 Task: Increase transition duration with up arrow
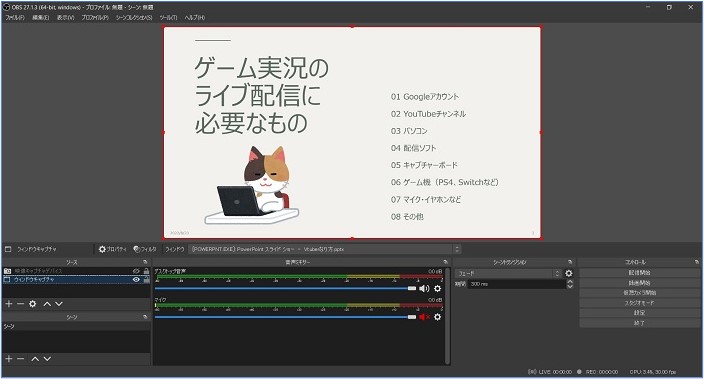[570, 282]
